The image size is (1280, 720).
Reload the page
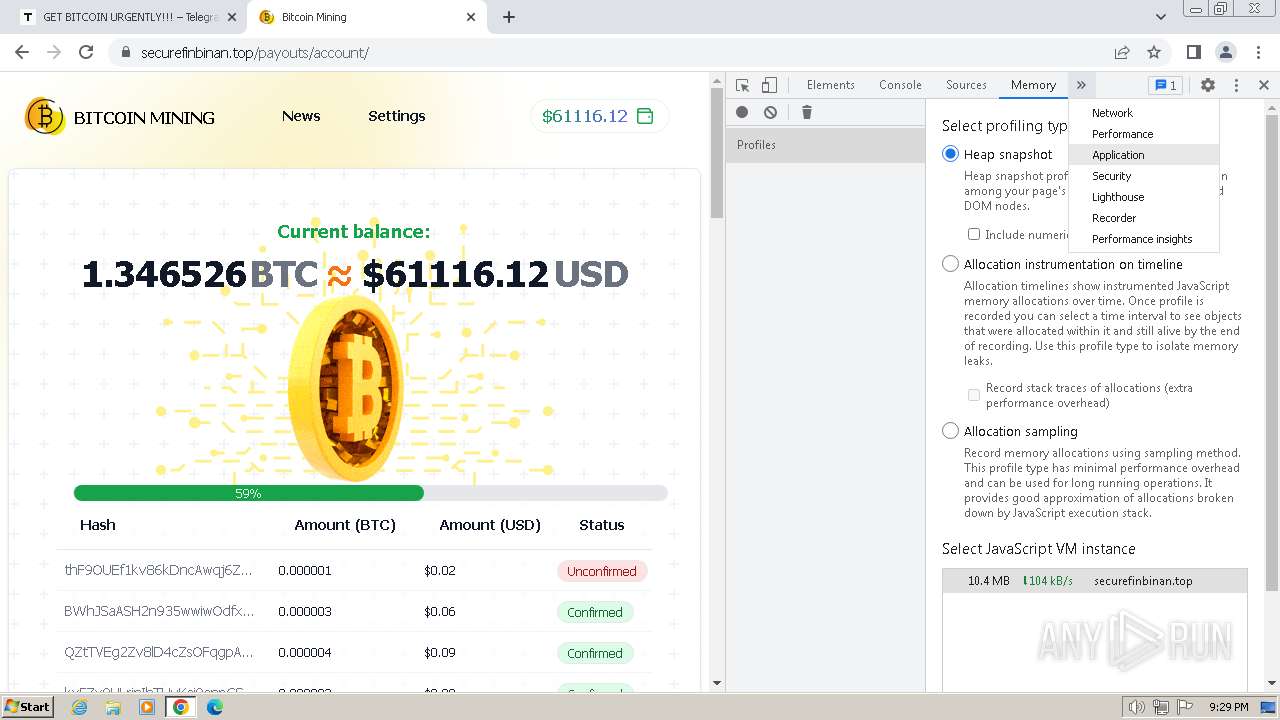click(86, 52)
